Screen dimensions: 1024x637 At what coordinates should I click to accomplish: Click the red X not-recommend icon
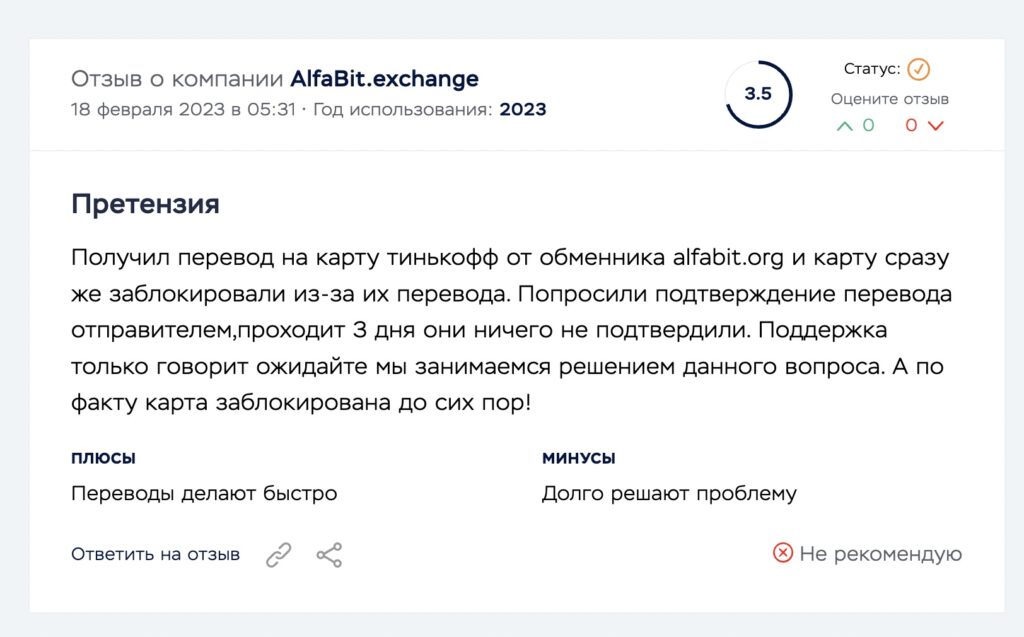782,553
